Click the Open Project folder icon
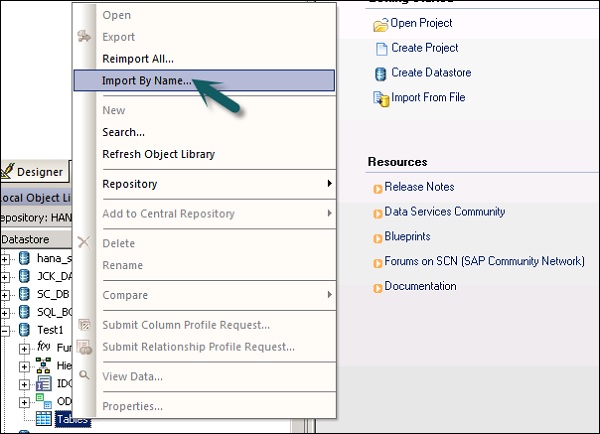Viewport: 600px width, 434px height. click(380, 23)
